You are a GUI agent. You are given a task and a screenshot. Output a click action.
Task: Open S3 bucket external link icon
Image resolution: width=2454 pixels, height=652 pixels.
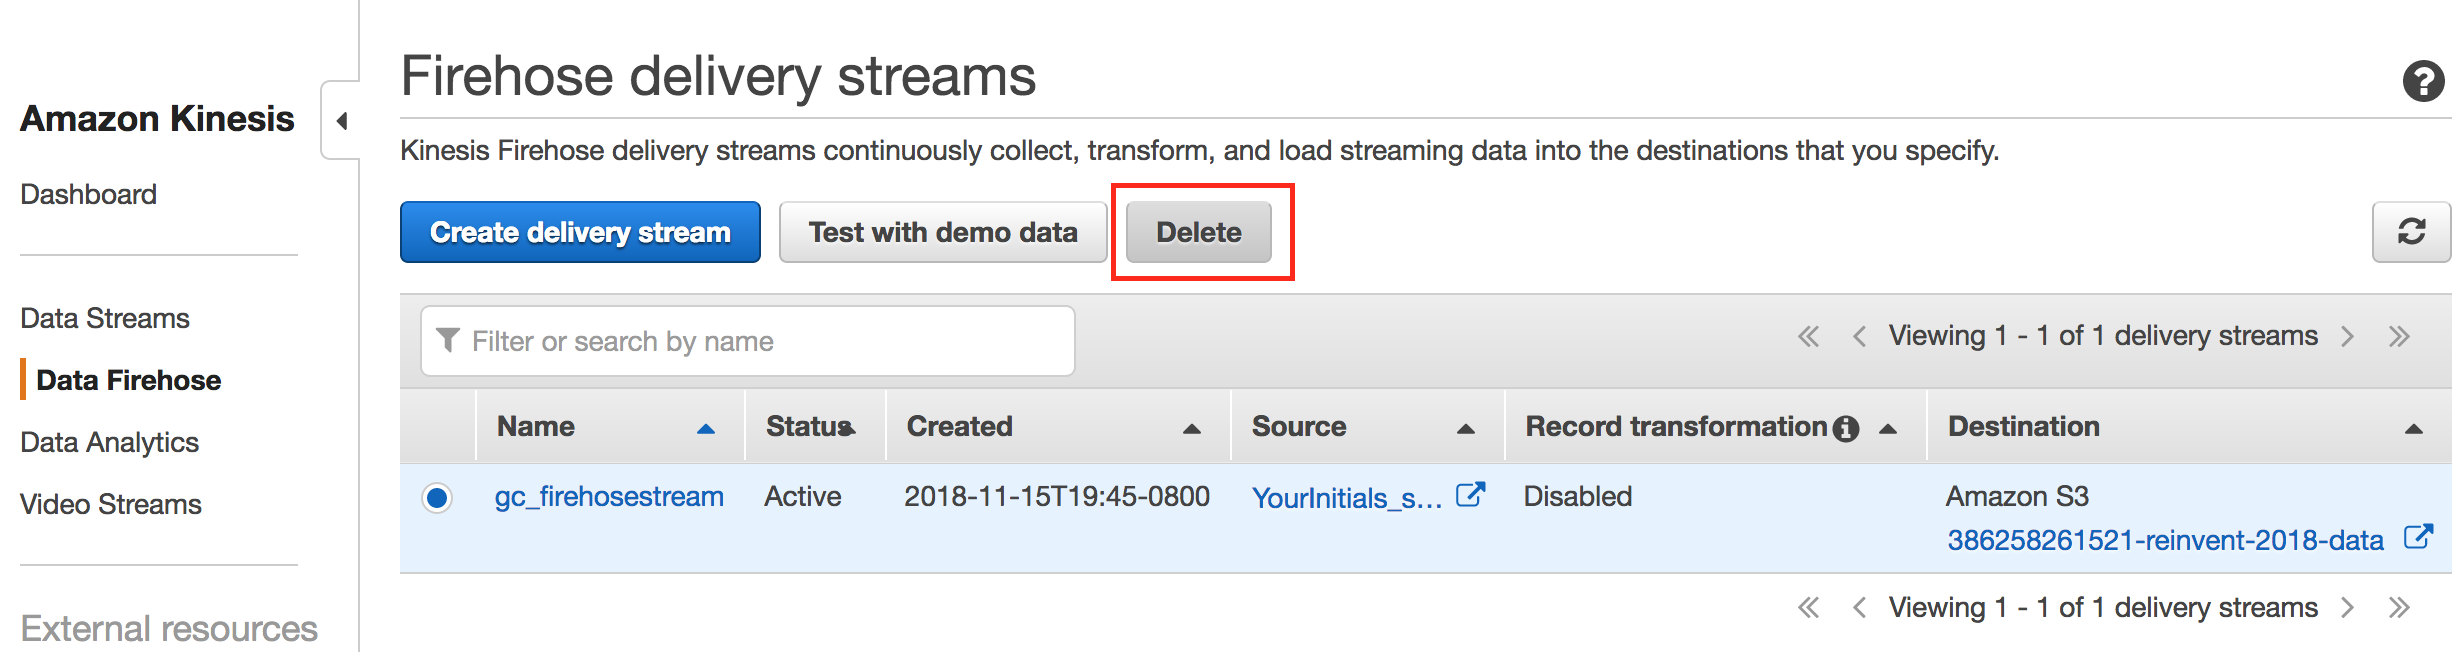coord(2418,537)
